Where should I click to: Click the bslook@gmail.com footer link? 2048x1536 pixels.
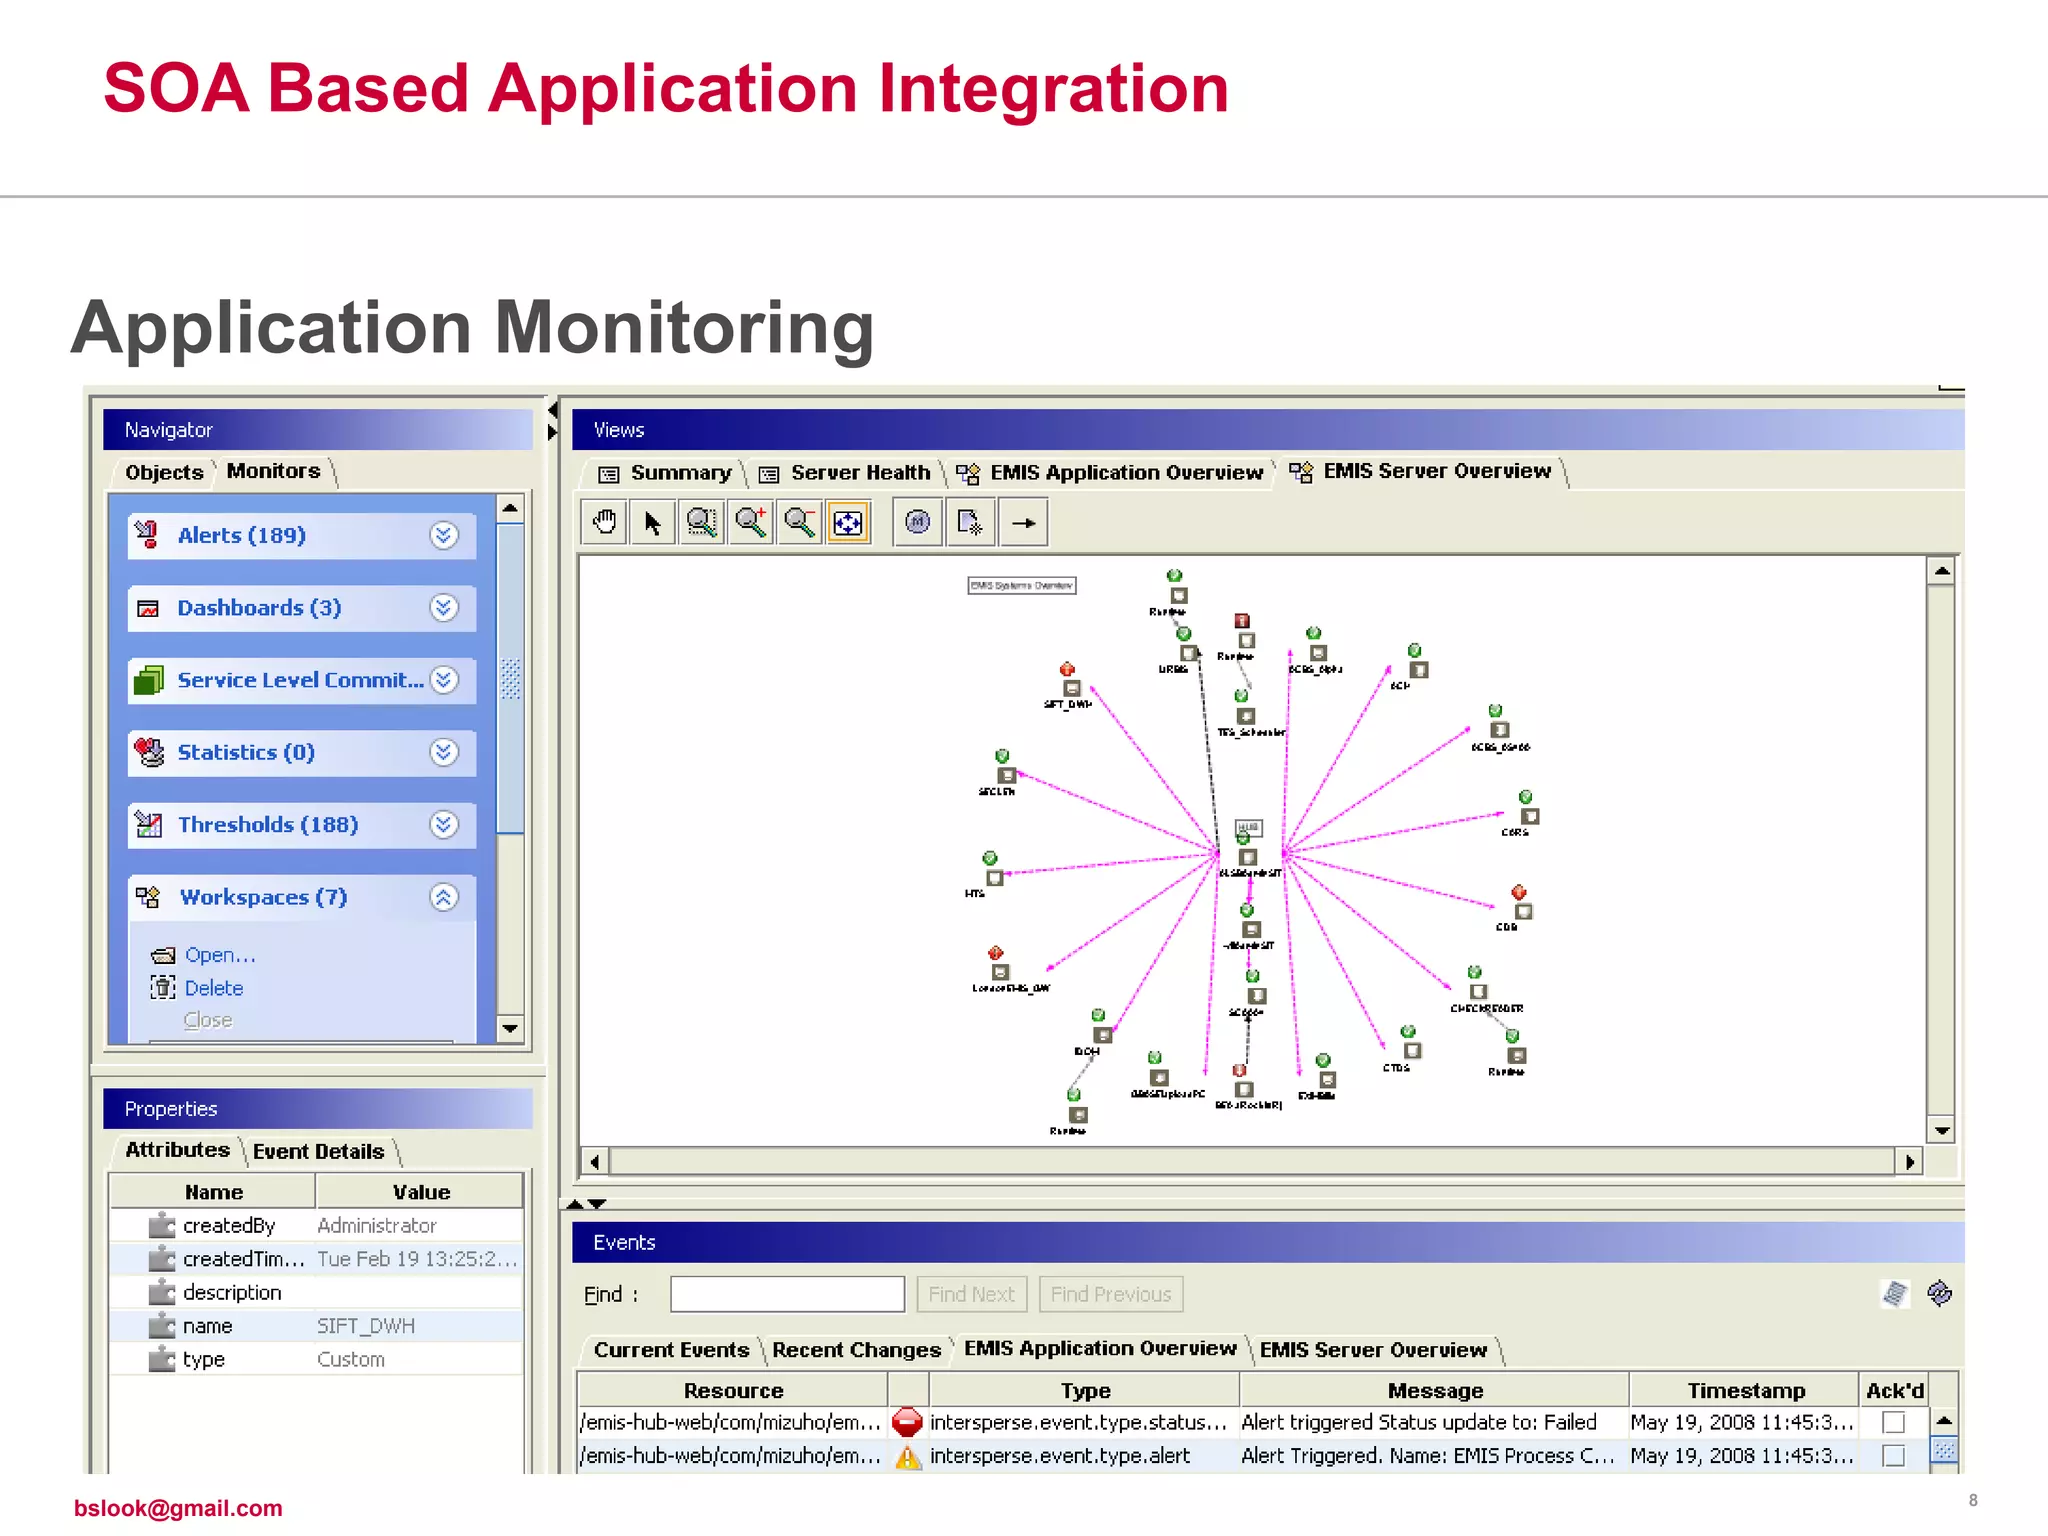(x=178, y=1508)
